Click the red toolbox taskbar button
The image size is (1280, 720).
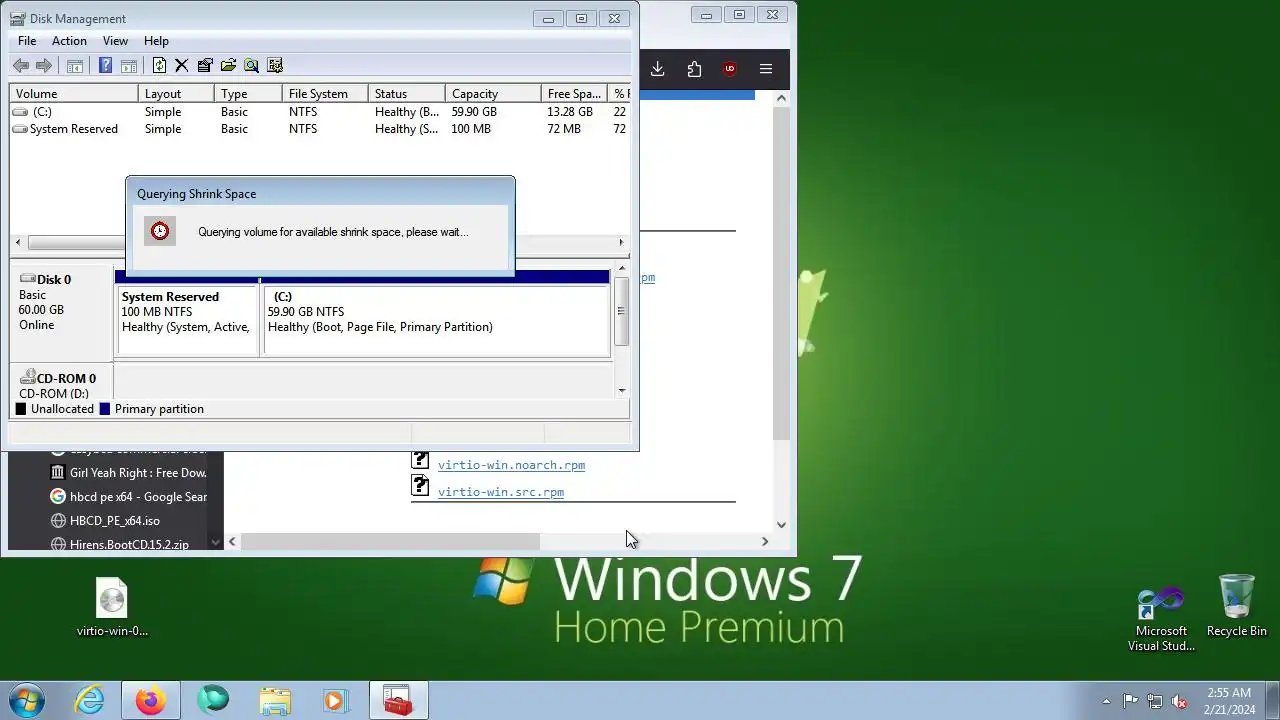(x=398, y=700)
